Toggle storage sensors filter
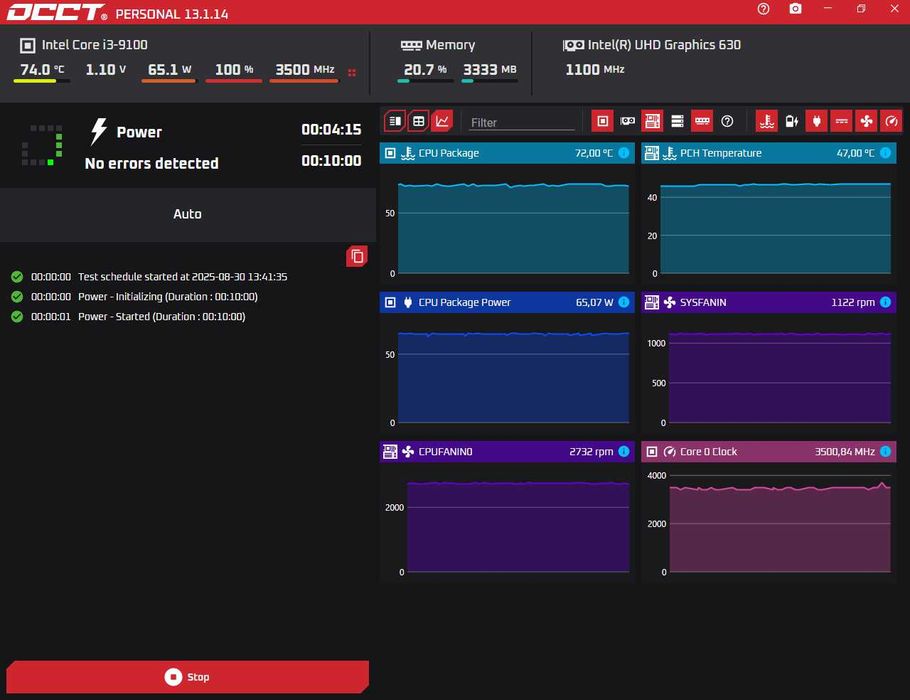The image size is (910, 700). (677, 121)
